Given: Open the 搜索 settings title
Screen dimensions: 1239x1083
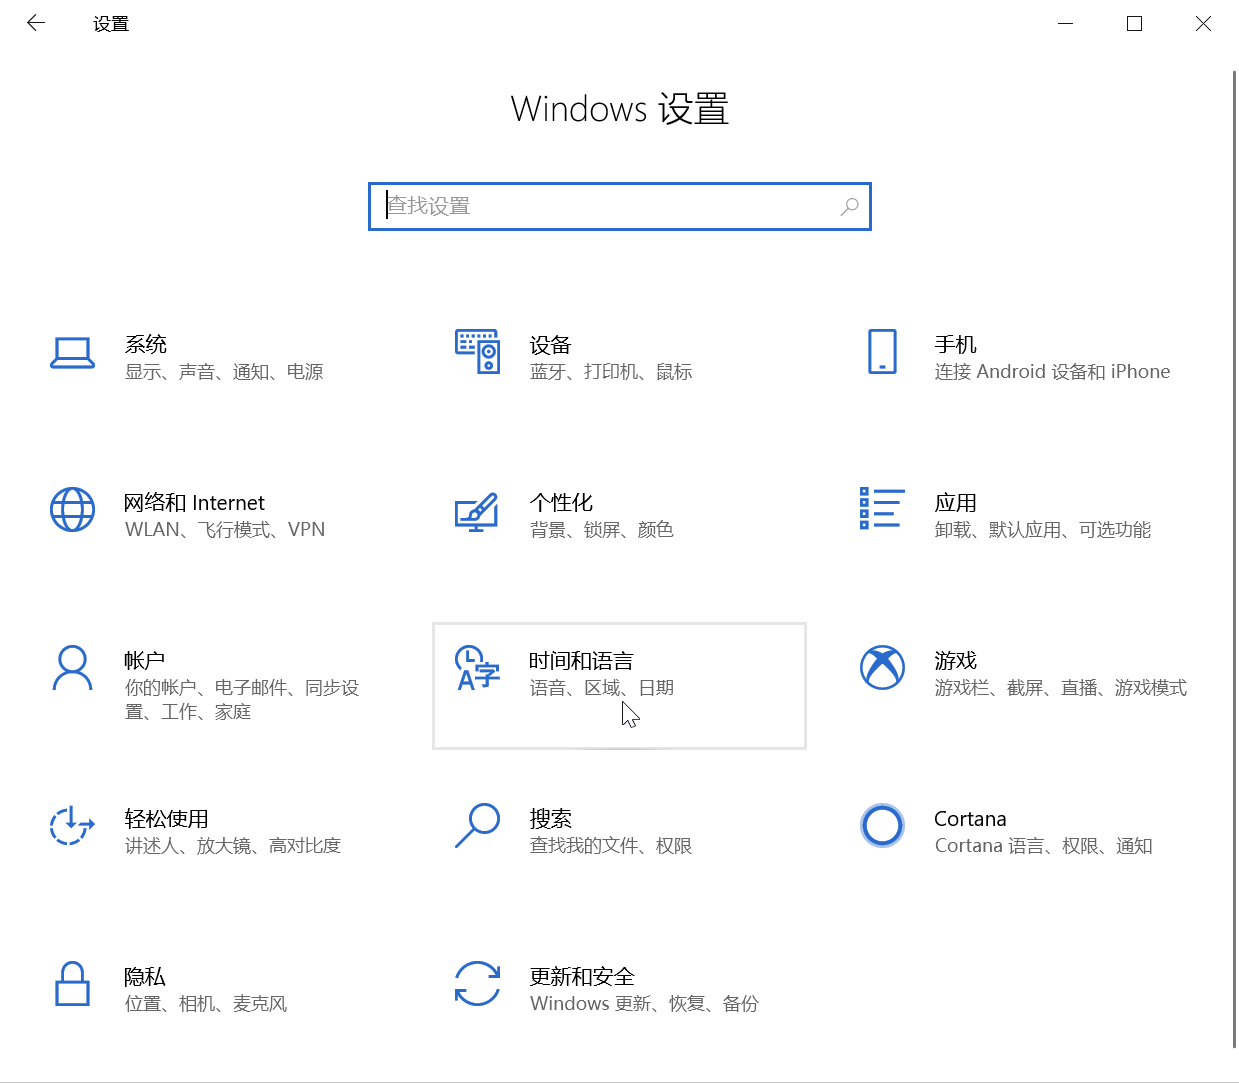Looking at the screenshot, I should [550, 818].
